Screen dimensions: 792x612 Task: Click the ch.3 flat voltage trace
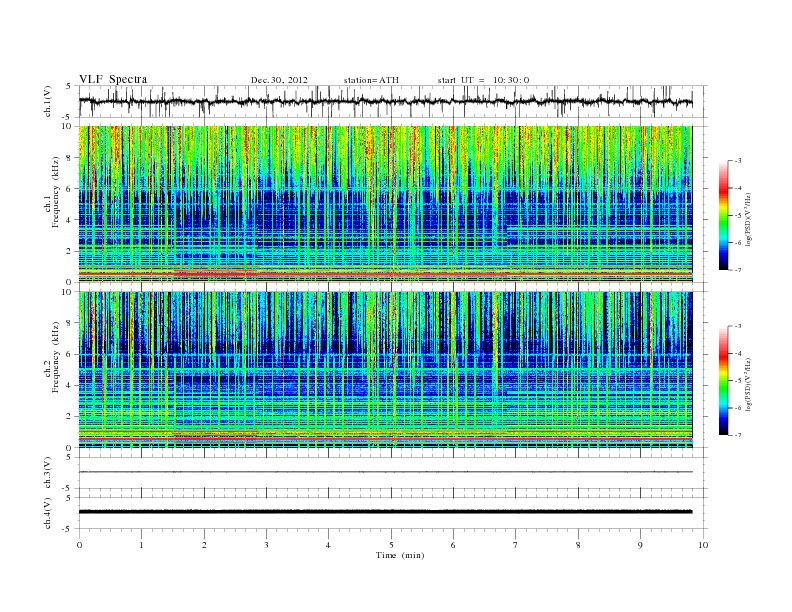pos(385,472)
